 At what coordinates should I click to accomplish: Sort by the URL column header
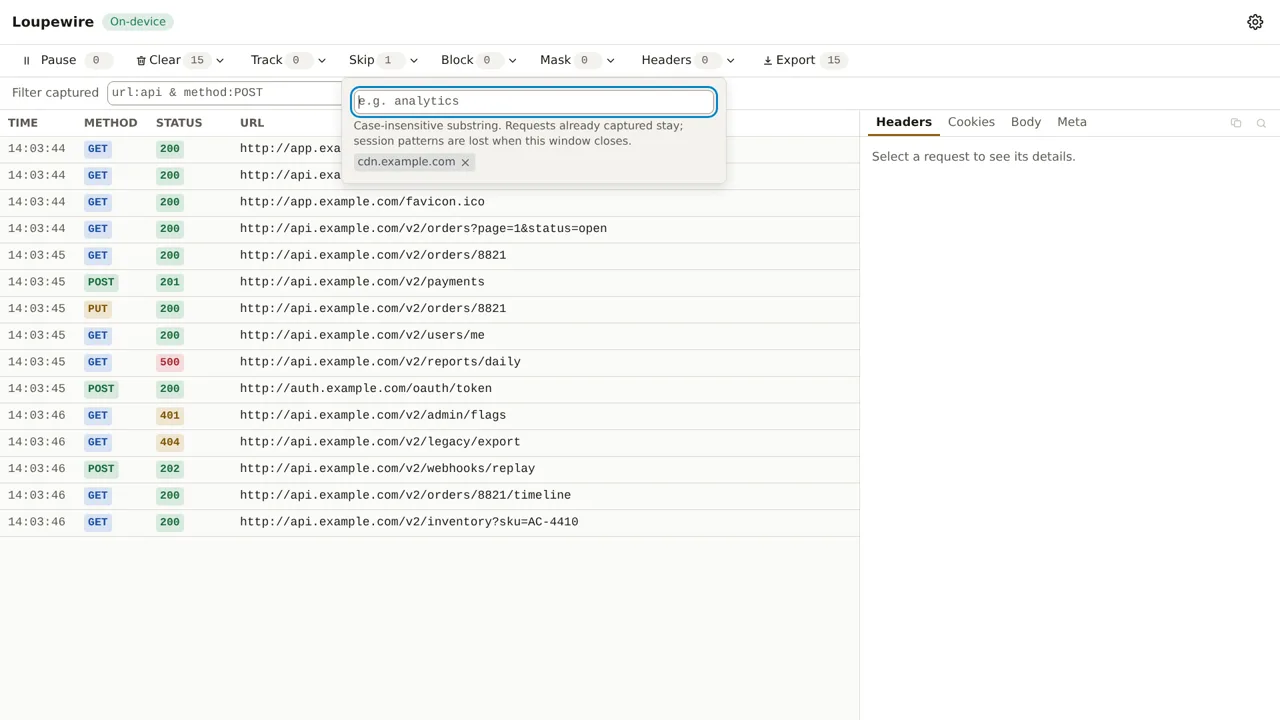[252, 123]
